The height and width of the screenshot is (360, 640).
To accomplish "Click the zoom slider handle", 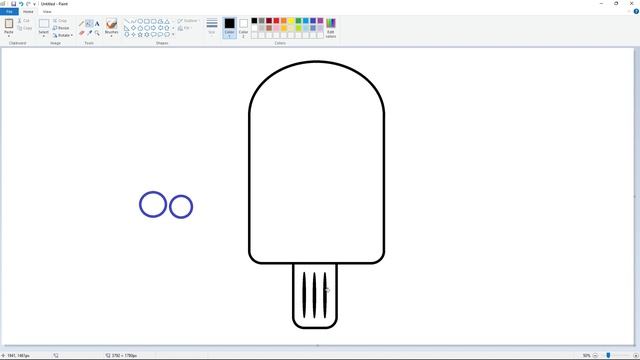I will 608,356.
